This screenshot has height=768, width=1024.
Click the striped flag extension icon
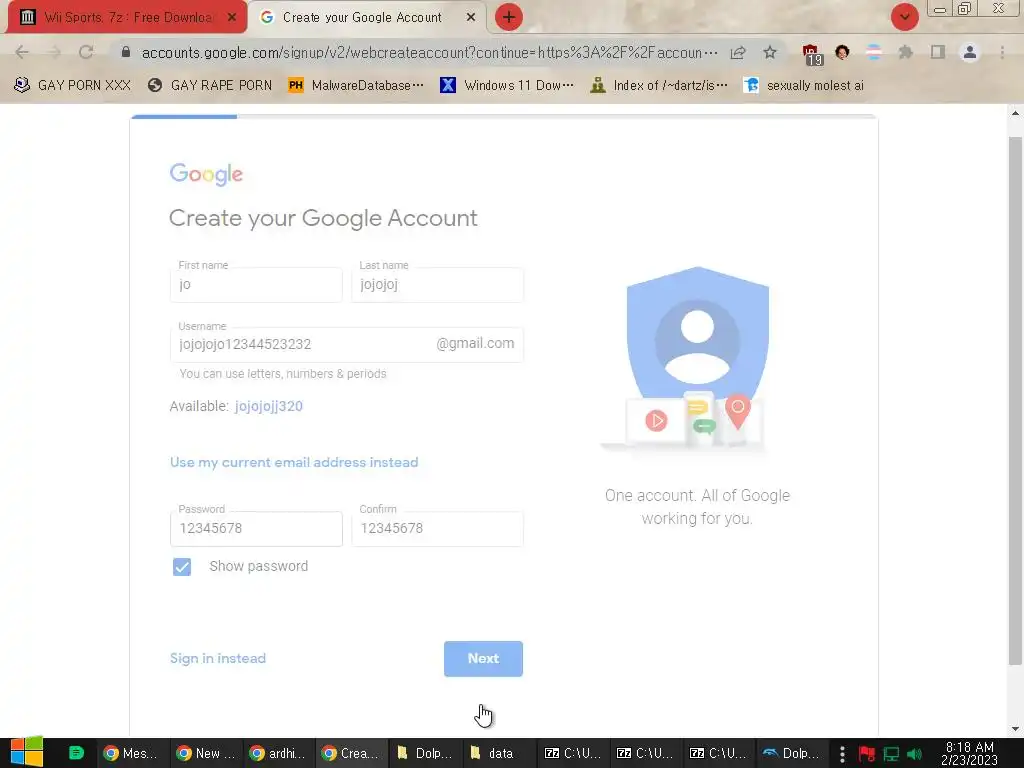[874, 52]
